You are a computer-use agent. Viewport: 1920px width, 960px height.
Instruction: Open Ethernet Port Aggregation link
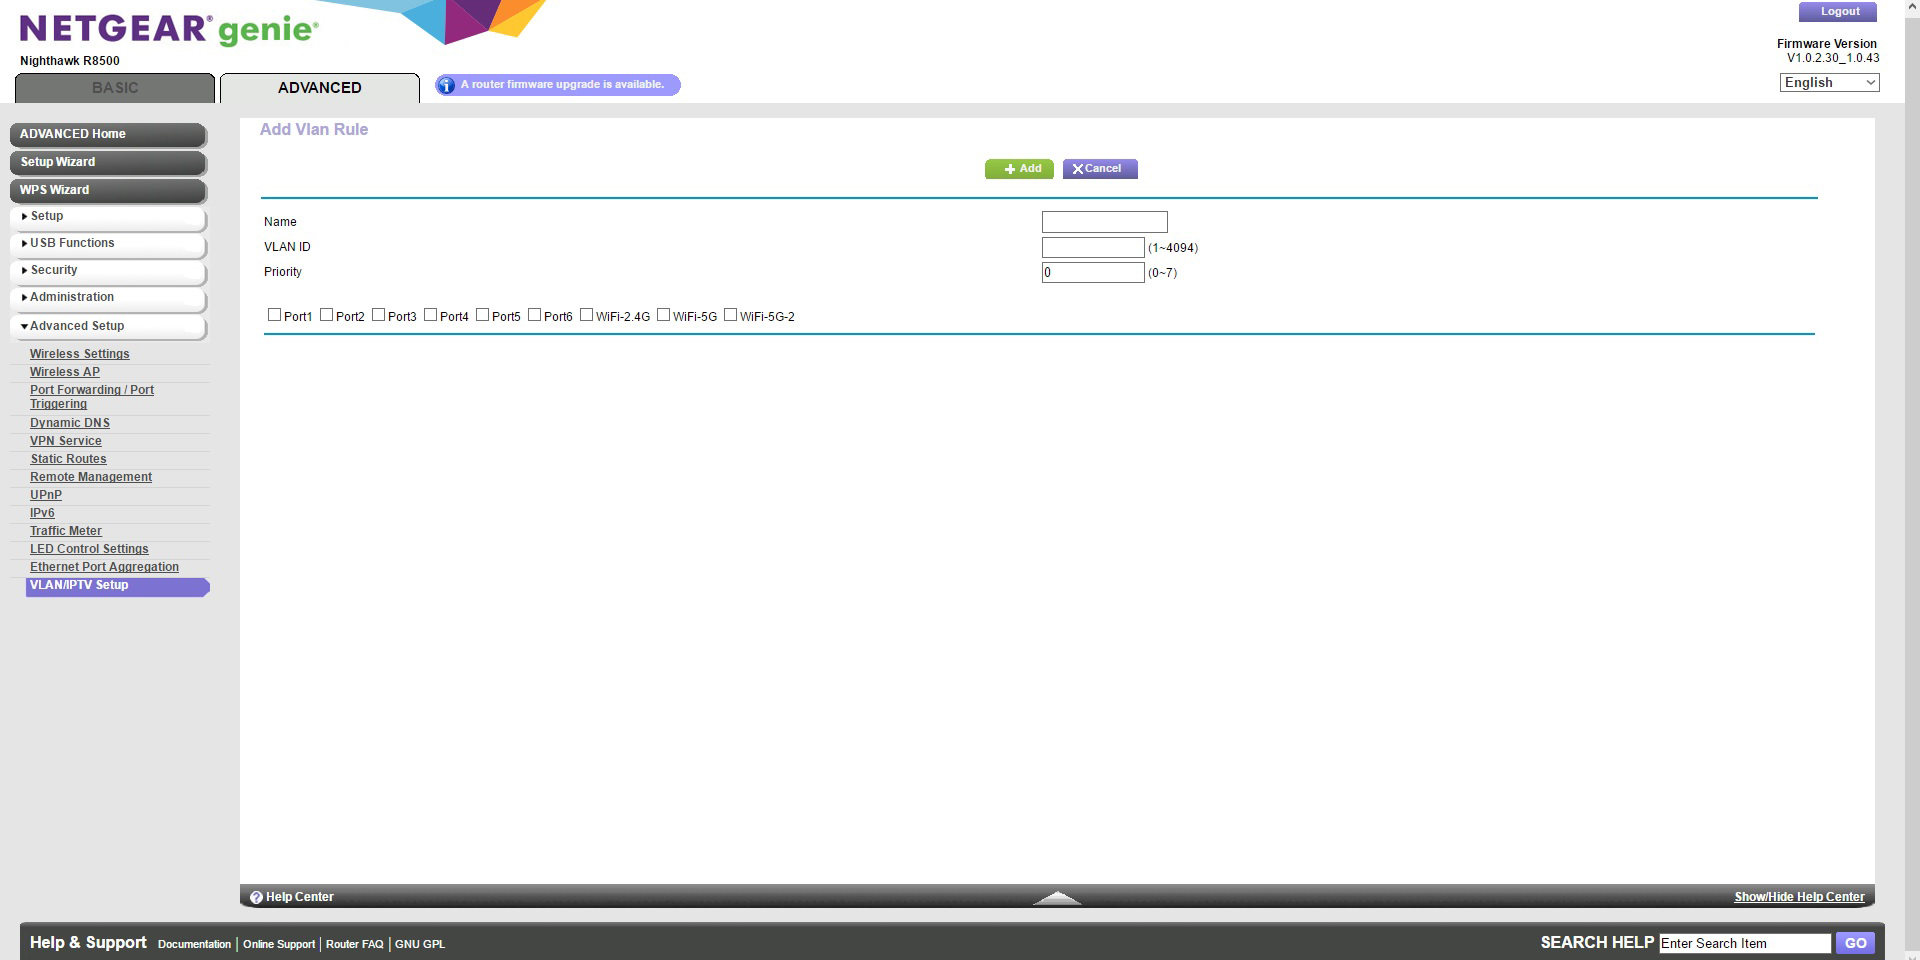(x=105, y=567)
